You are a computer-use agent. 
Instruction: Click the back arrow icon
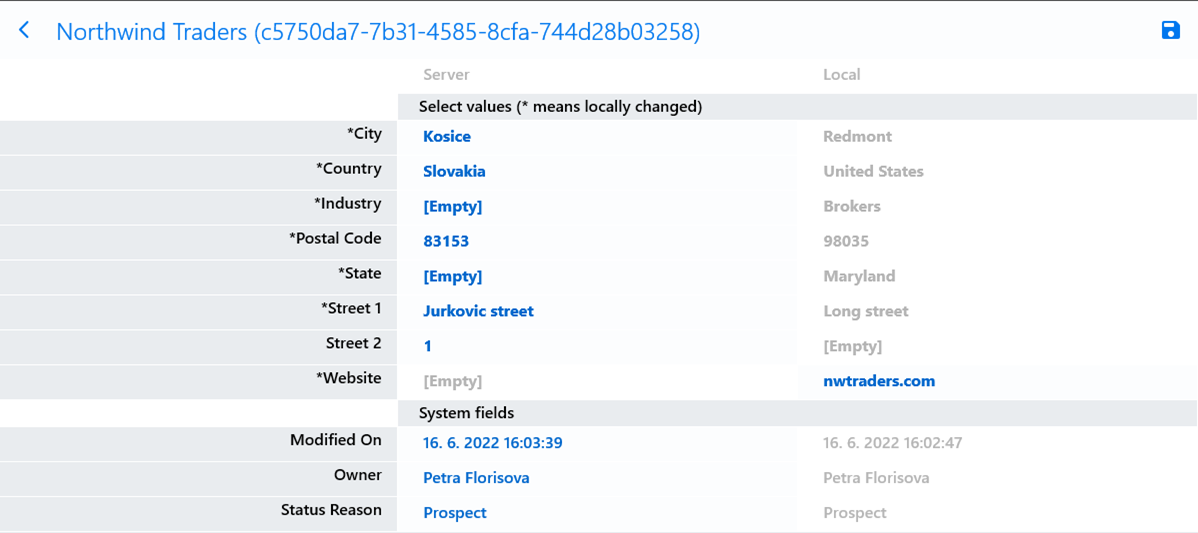pyautogui.click(x=24, y=31)
